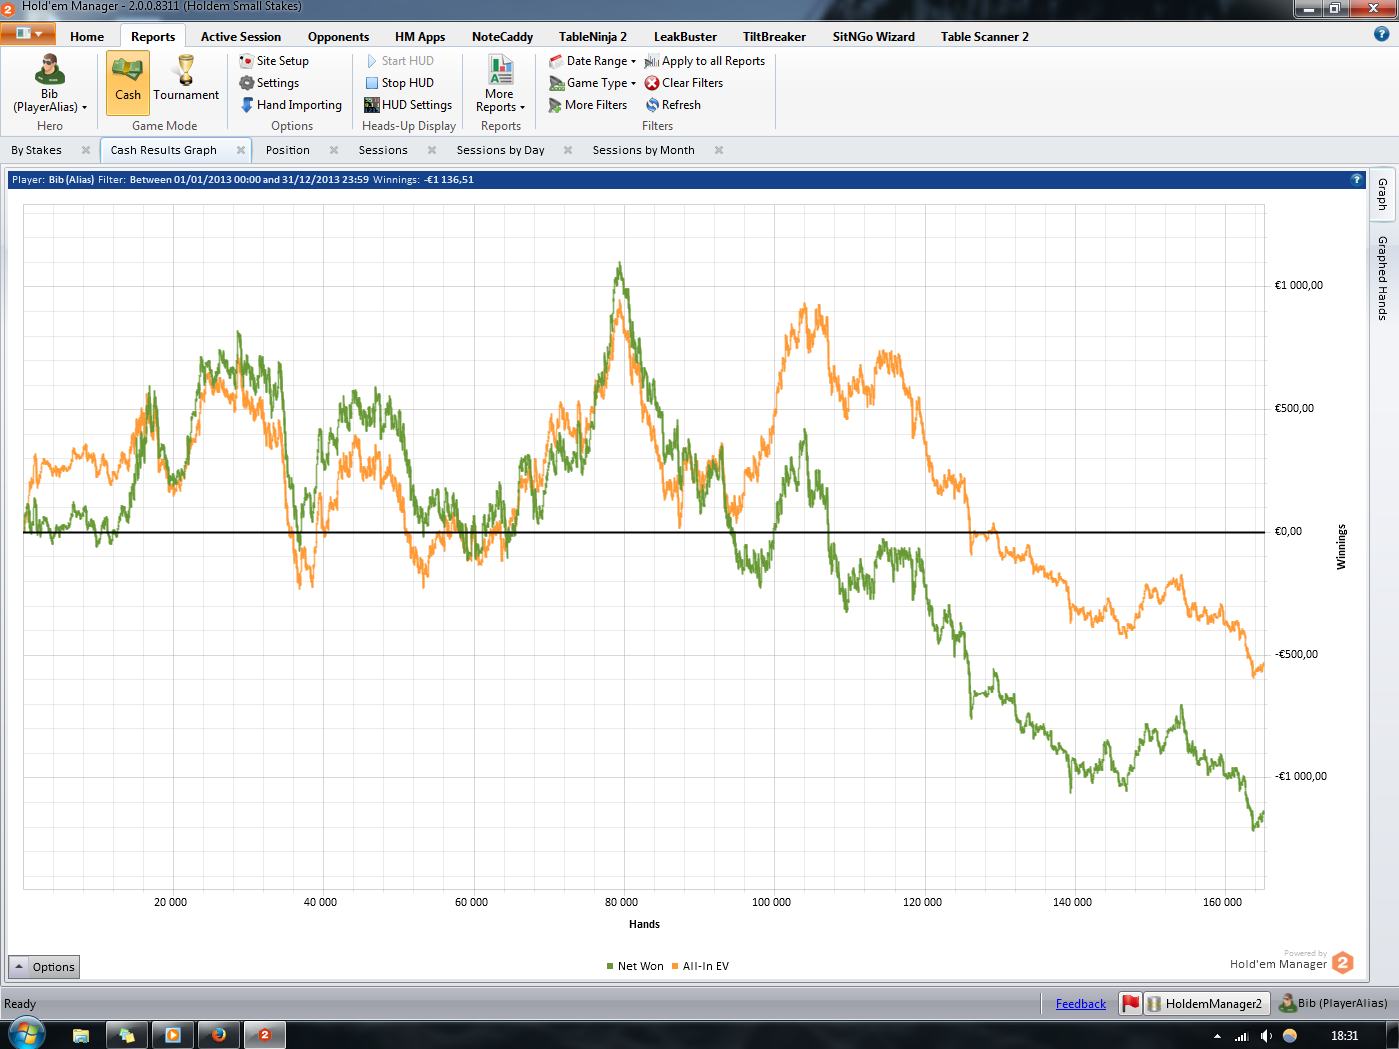Toggle Net Won legend series
This screenshot has height=1049, width=1399.
pyautogui.click(x=635, y=966)
